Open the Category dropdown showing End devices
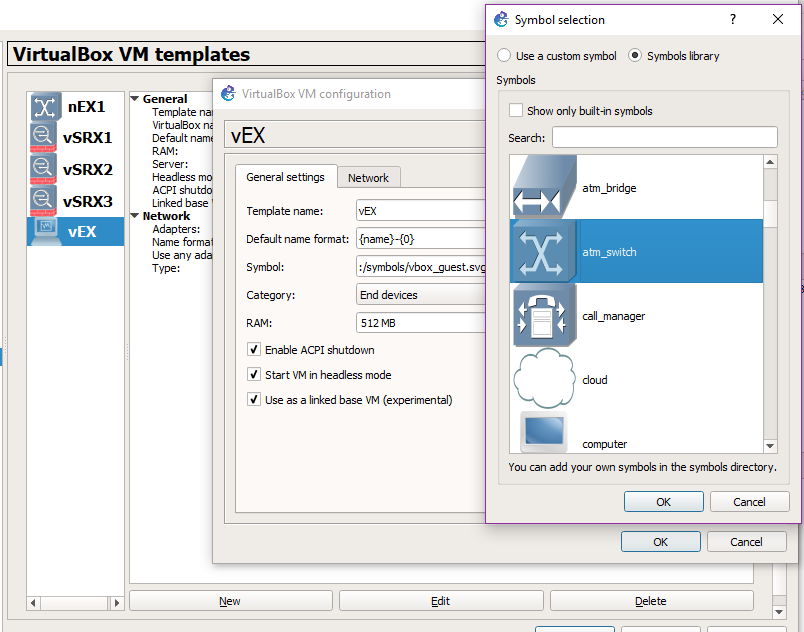Screen dimensions: 804x632 [420, 295]
